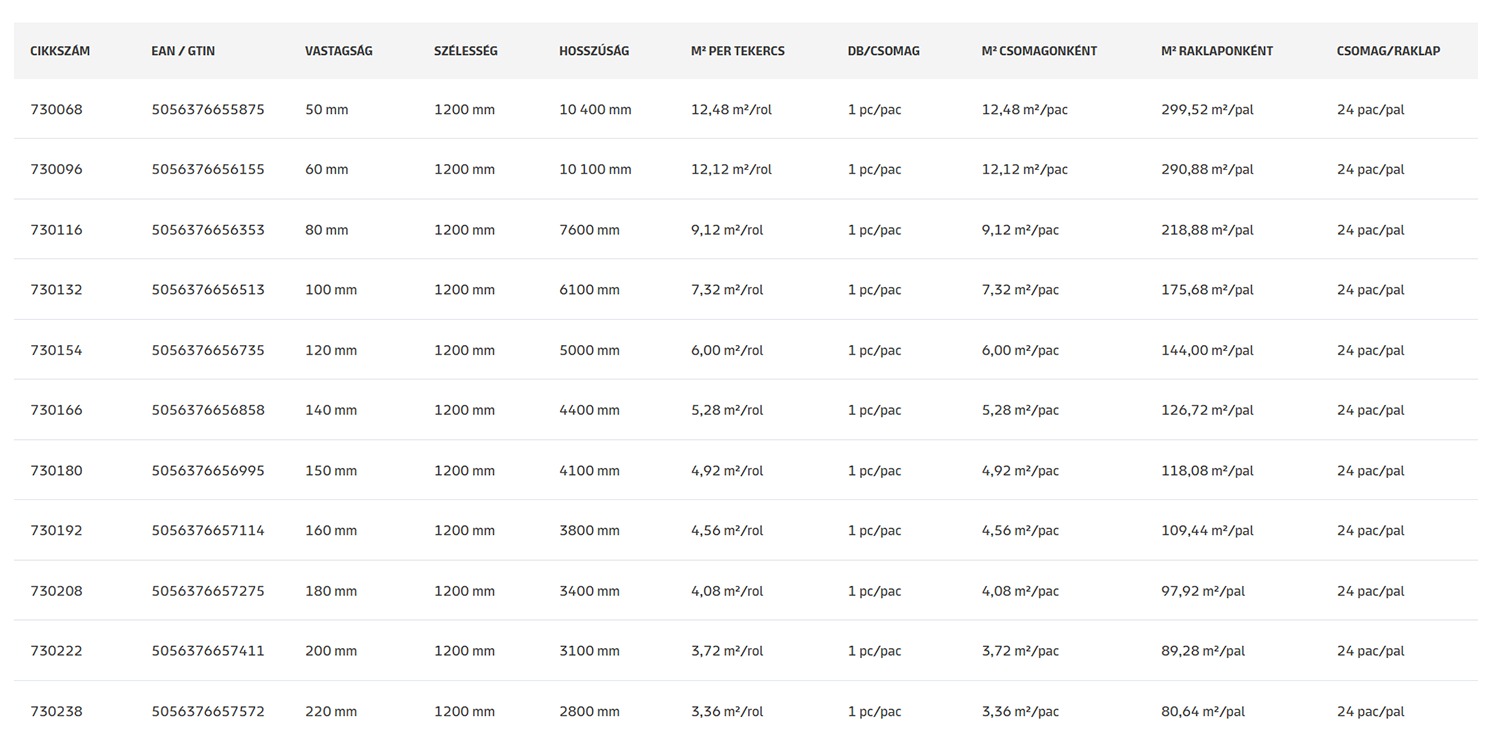Click the EAN / GTIN column header

[x=183, y=51]
